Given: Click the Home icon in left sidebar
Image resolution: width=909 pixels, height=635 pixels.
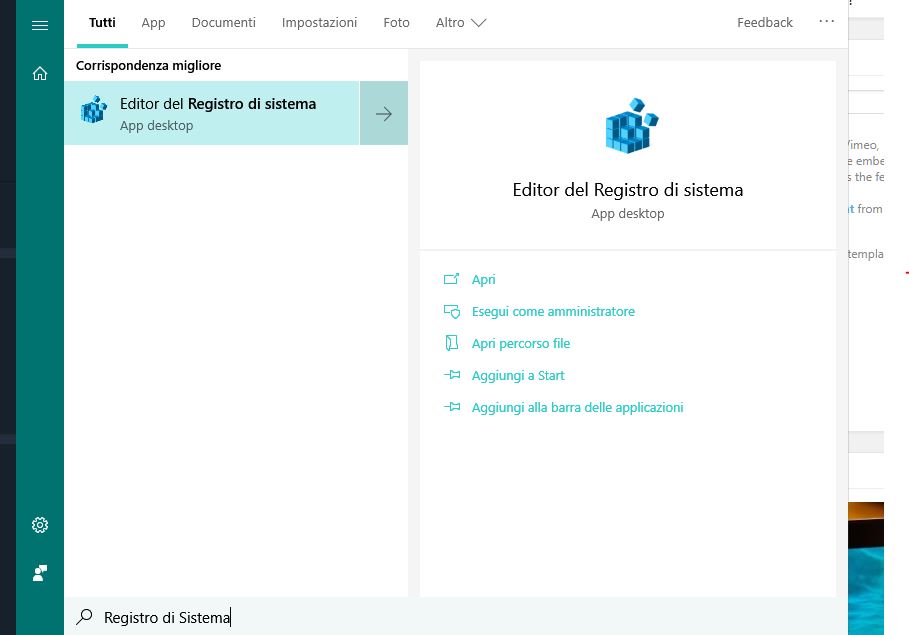Looking at the screenshot, I should 40,73.
